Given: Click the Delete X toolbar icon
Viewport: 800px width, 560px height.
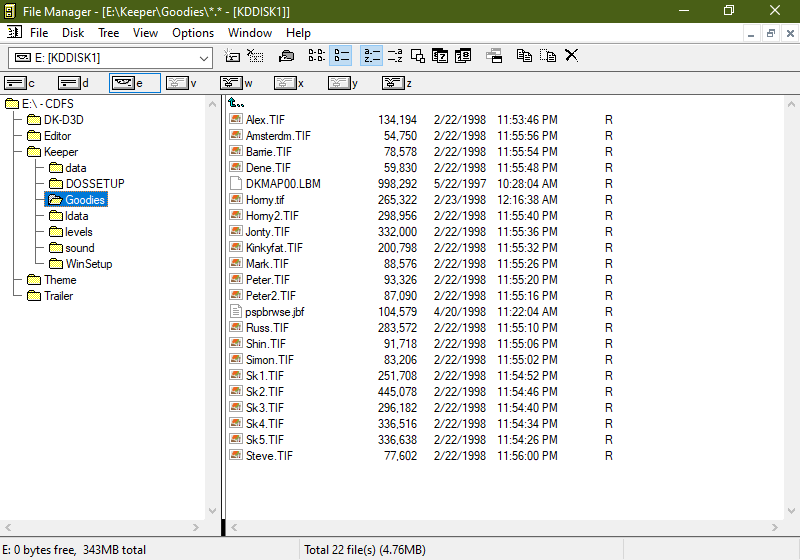Looking at the screenshot, I should coord(571,56).
